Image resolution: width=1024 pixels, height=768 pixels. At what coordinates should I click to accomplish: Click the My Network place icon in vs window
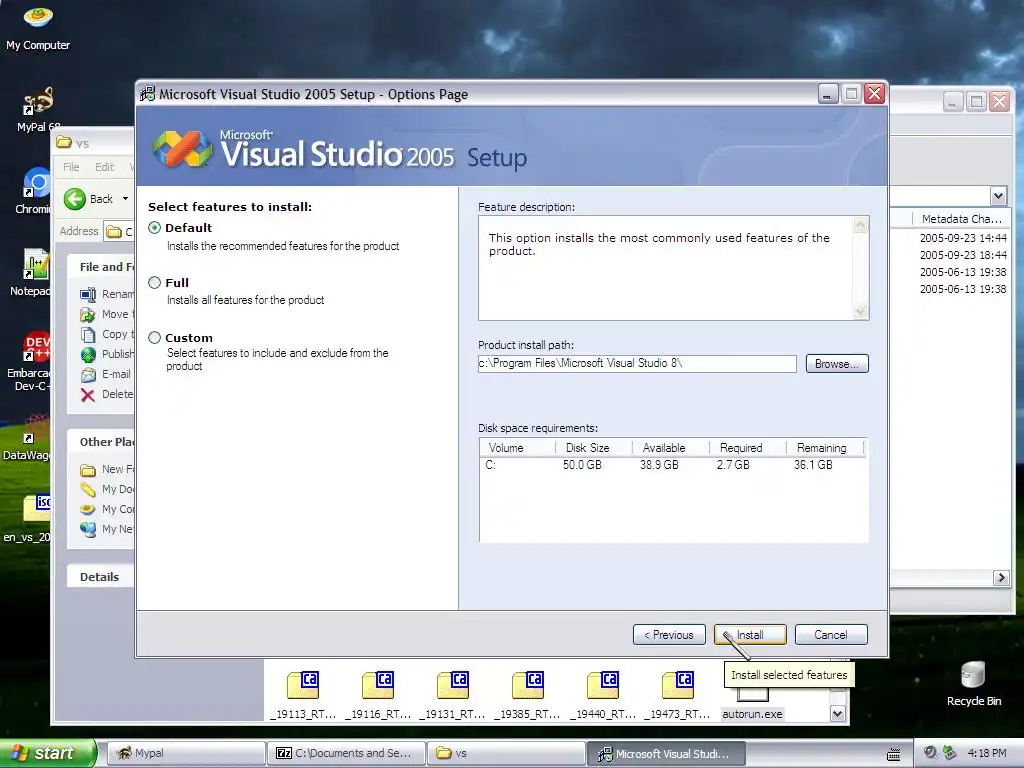tap(88, 529)
